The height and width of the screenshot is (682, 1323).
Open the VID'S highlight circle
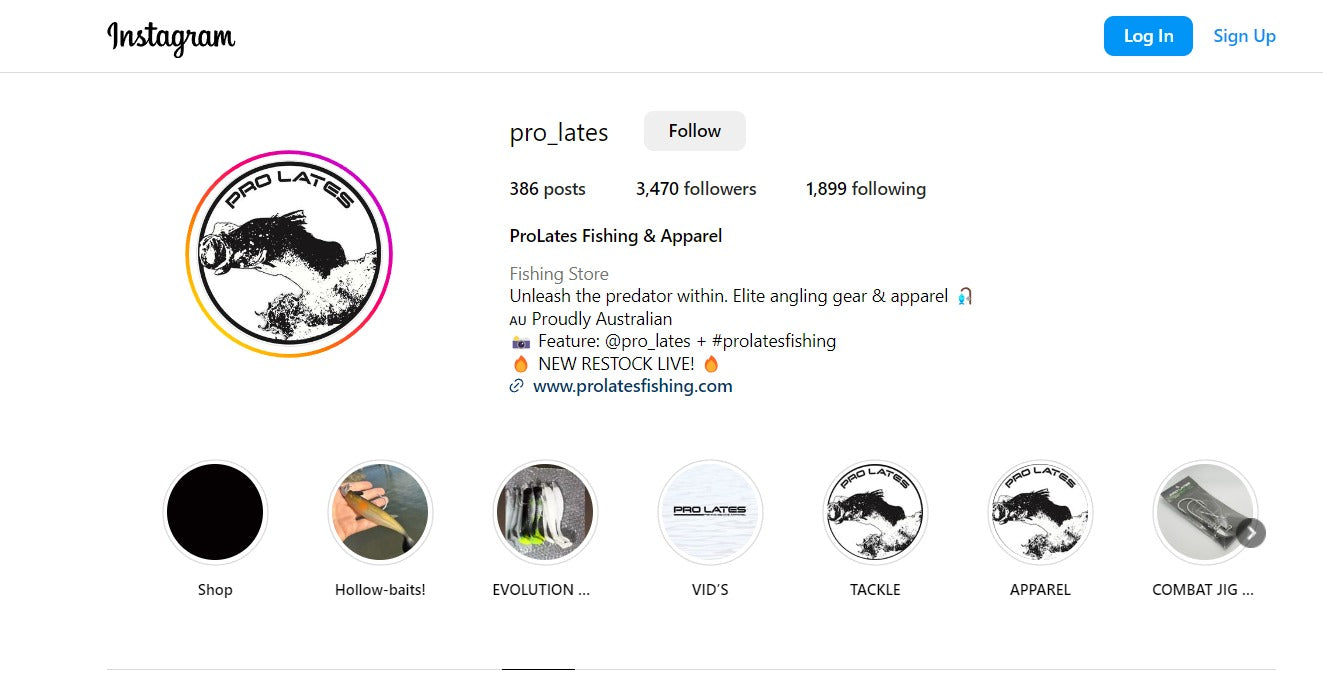coord(710,513)
